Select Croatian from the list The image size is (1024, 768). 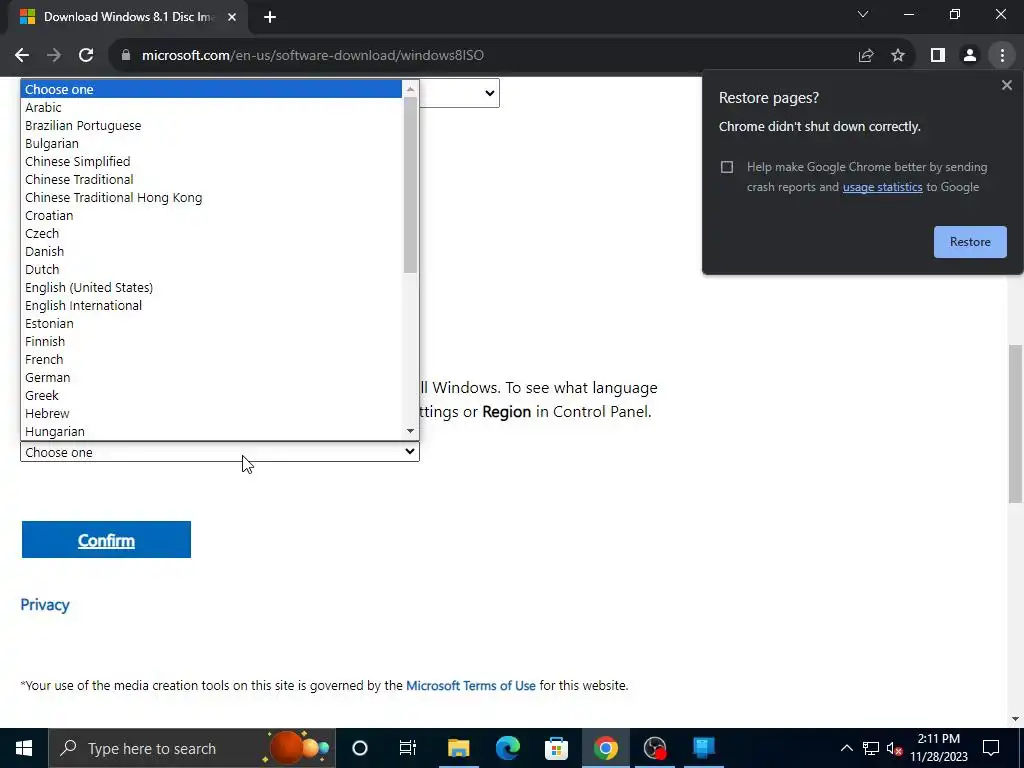[211, 216]
